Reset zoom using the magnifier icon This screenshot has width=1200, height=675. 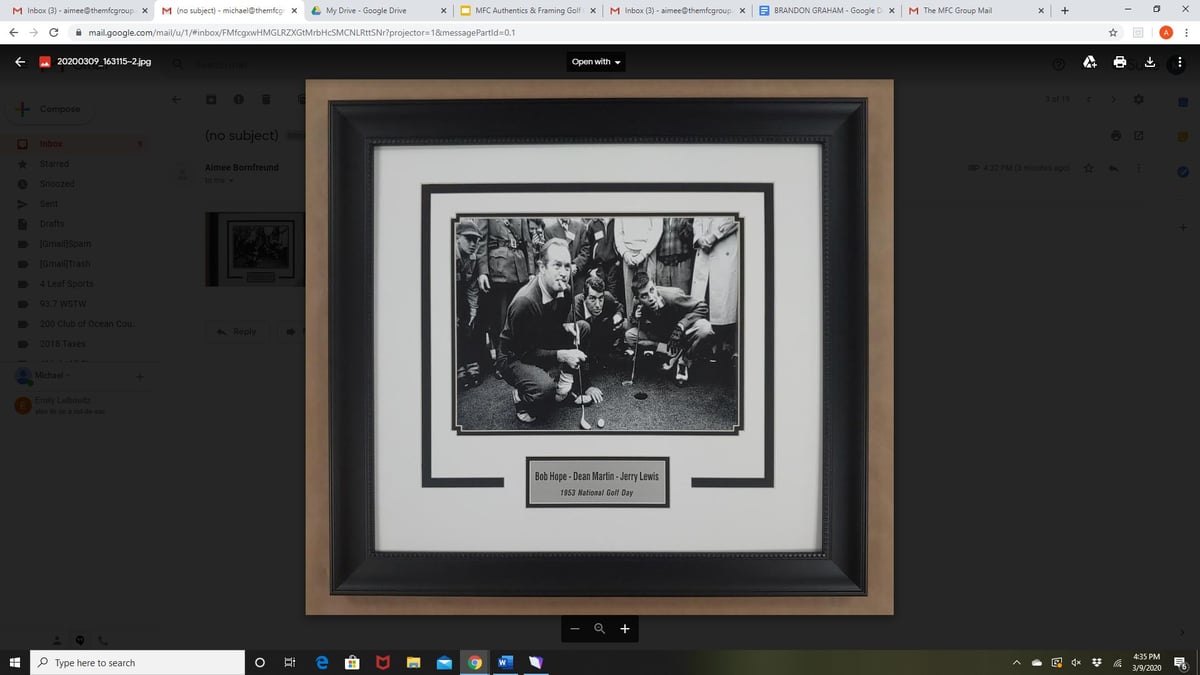pyautogui.click(x=600, y=629)
